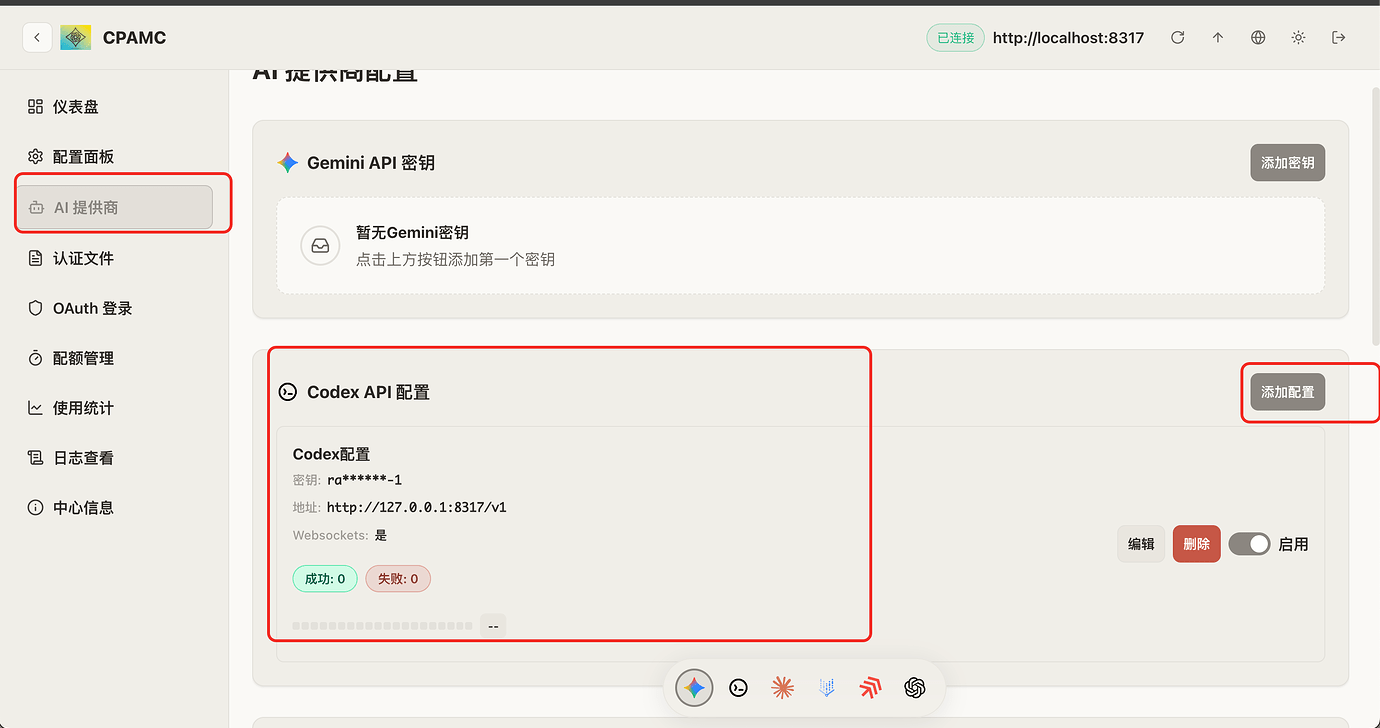
Task: Click the upward arrow icon in the header
Action: pyautogui.click(x=1218, y=38)
